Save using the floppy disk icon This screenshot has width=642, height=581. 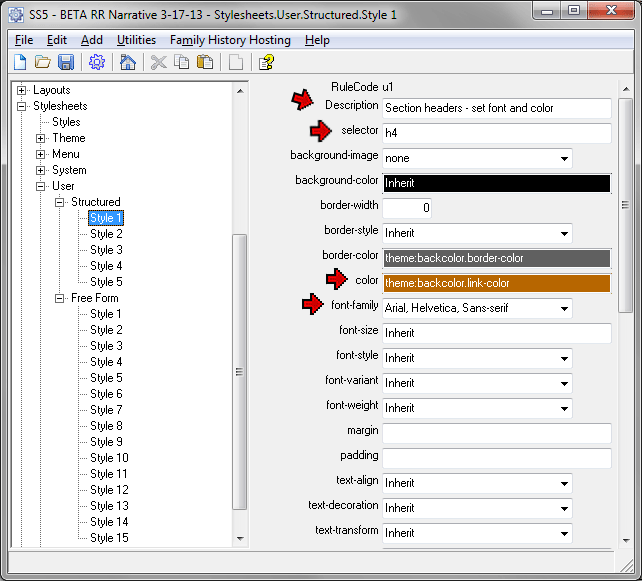coord(66,63)
